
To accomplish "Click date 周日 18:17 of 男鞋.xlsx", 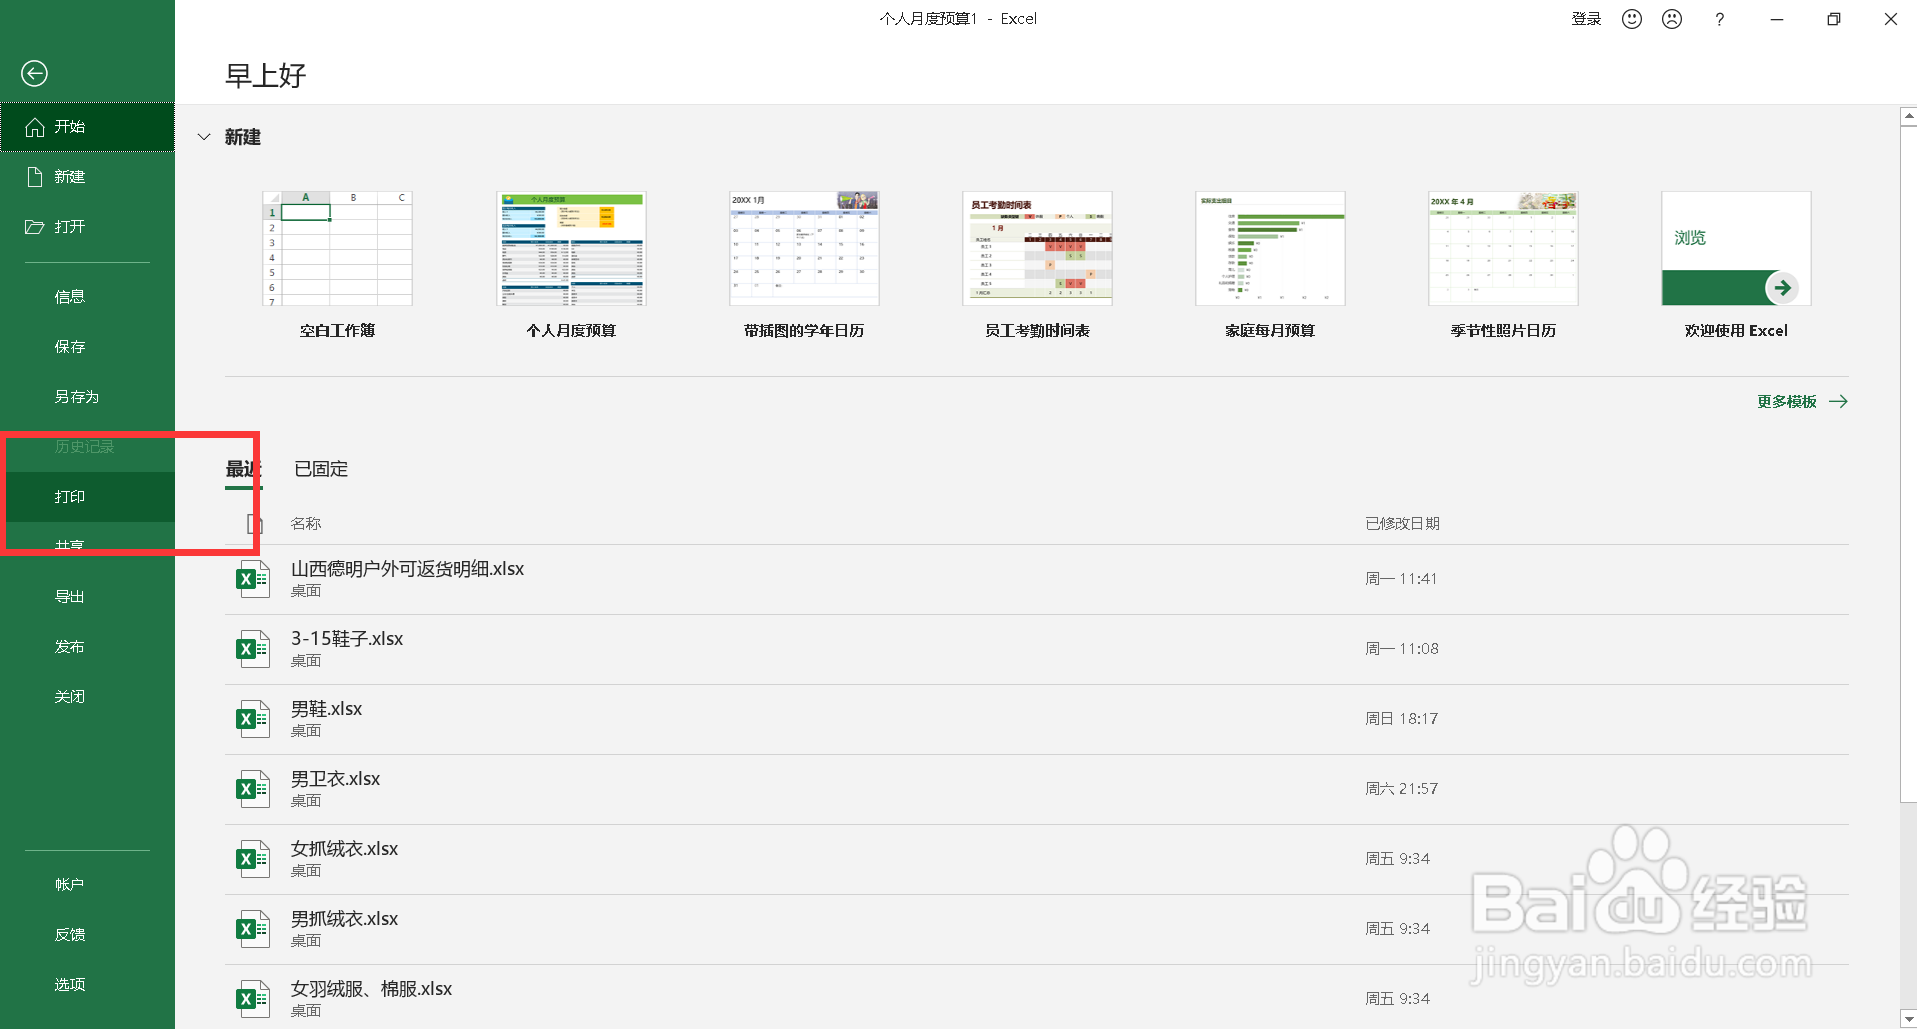I will click(x=1402, y=719).
